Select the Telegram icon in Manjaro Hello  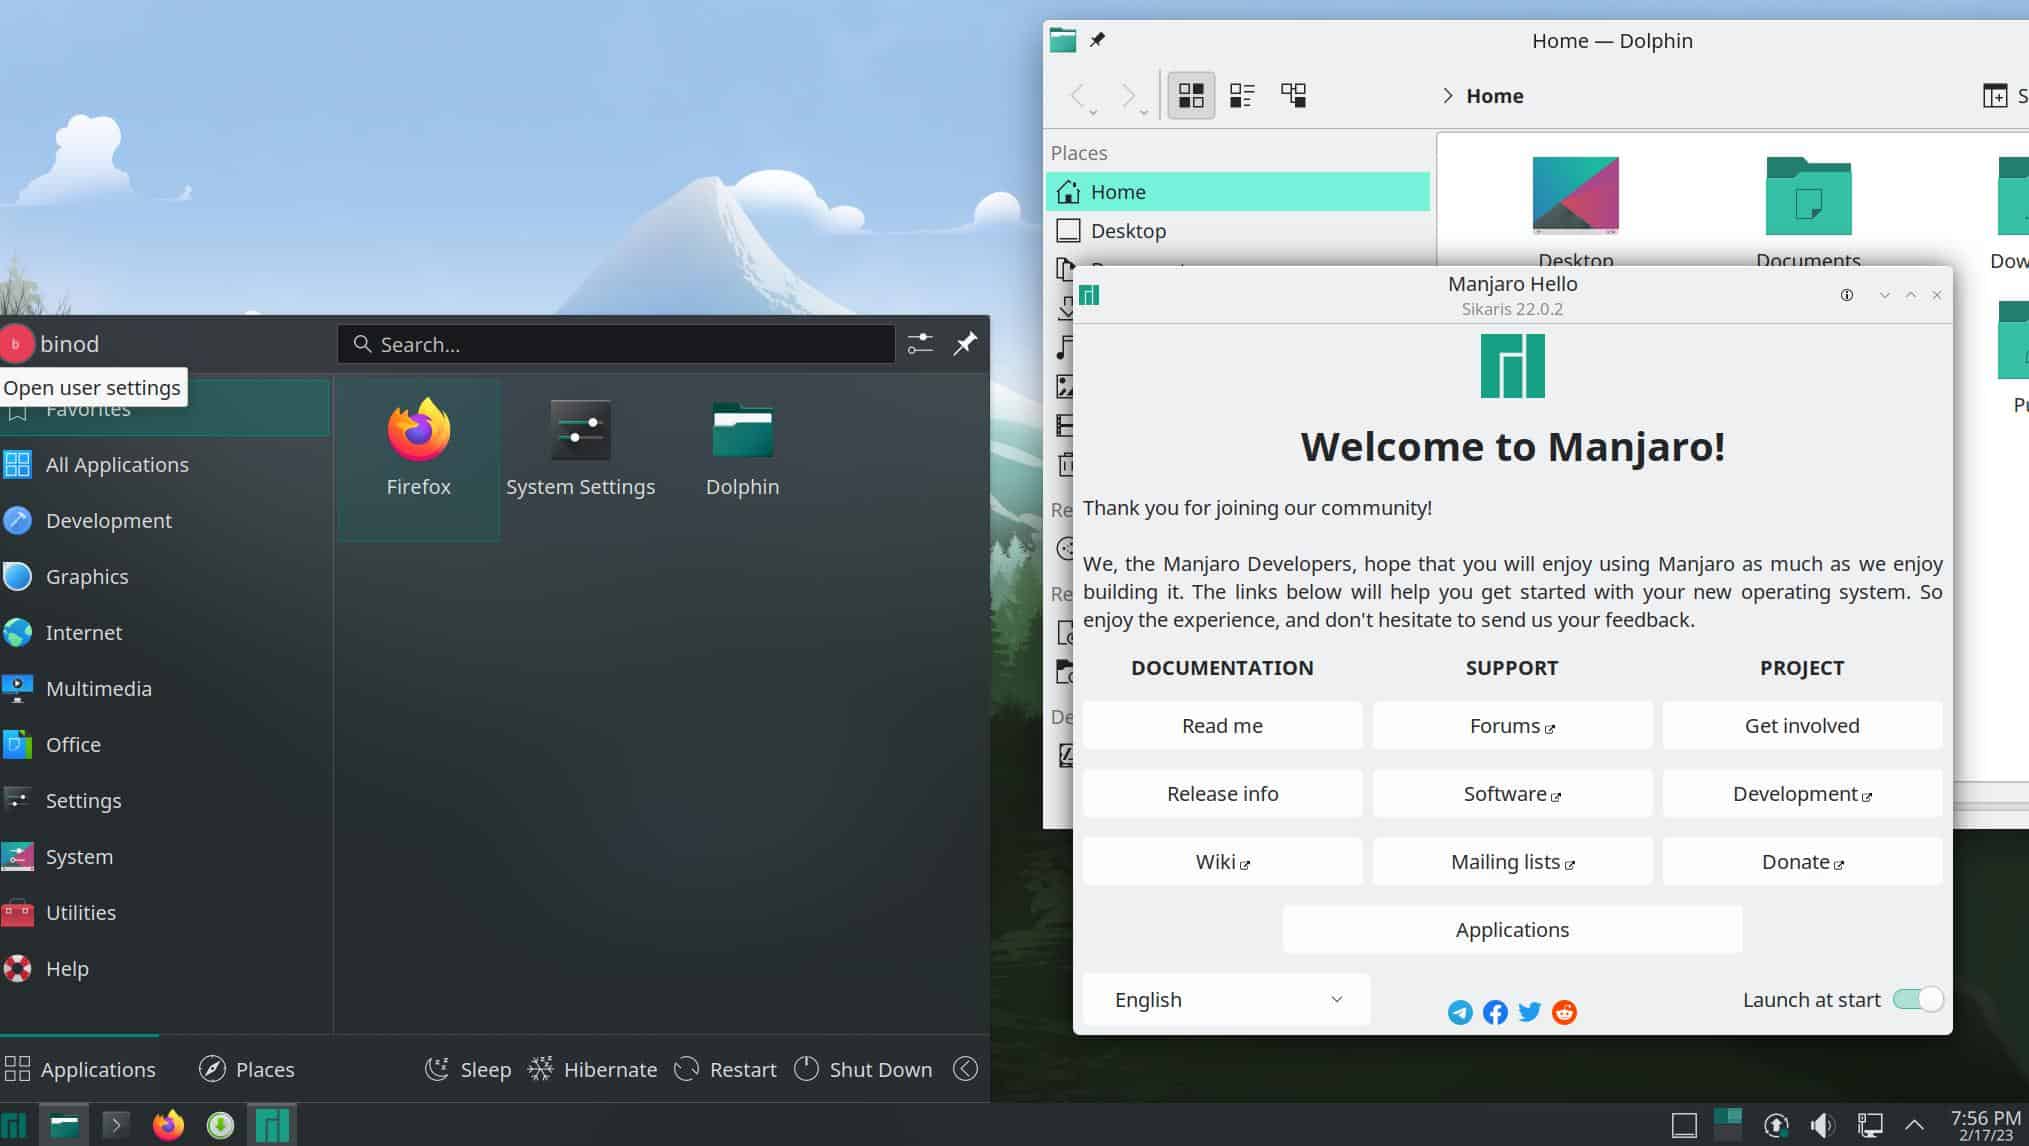pos(1460,1012)
